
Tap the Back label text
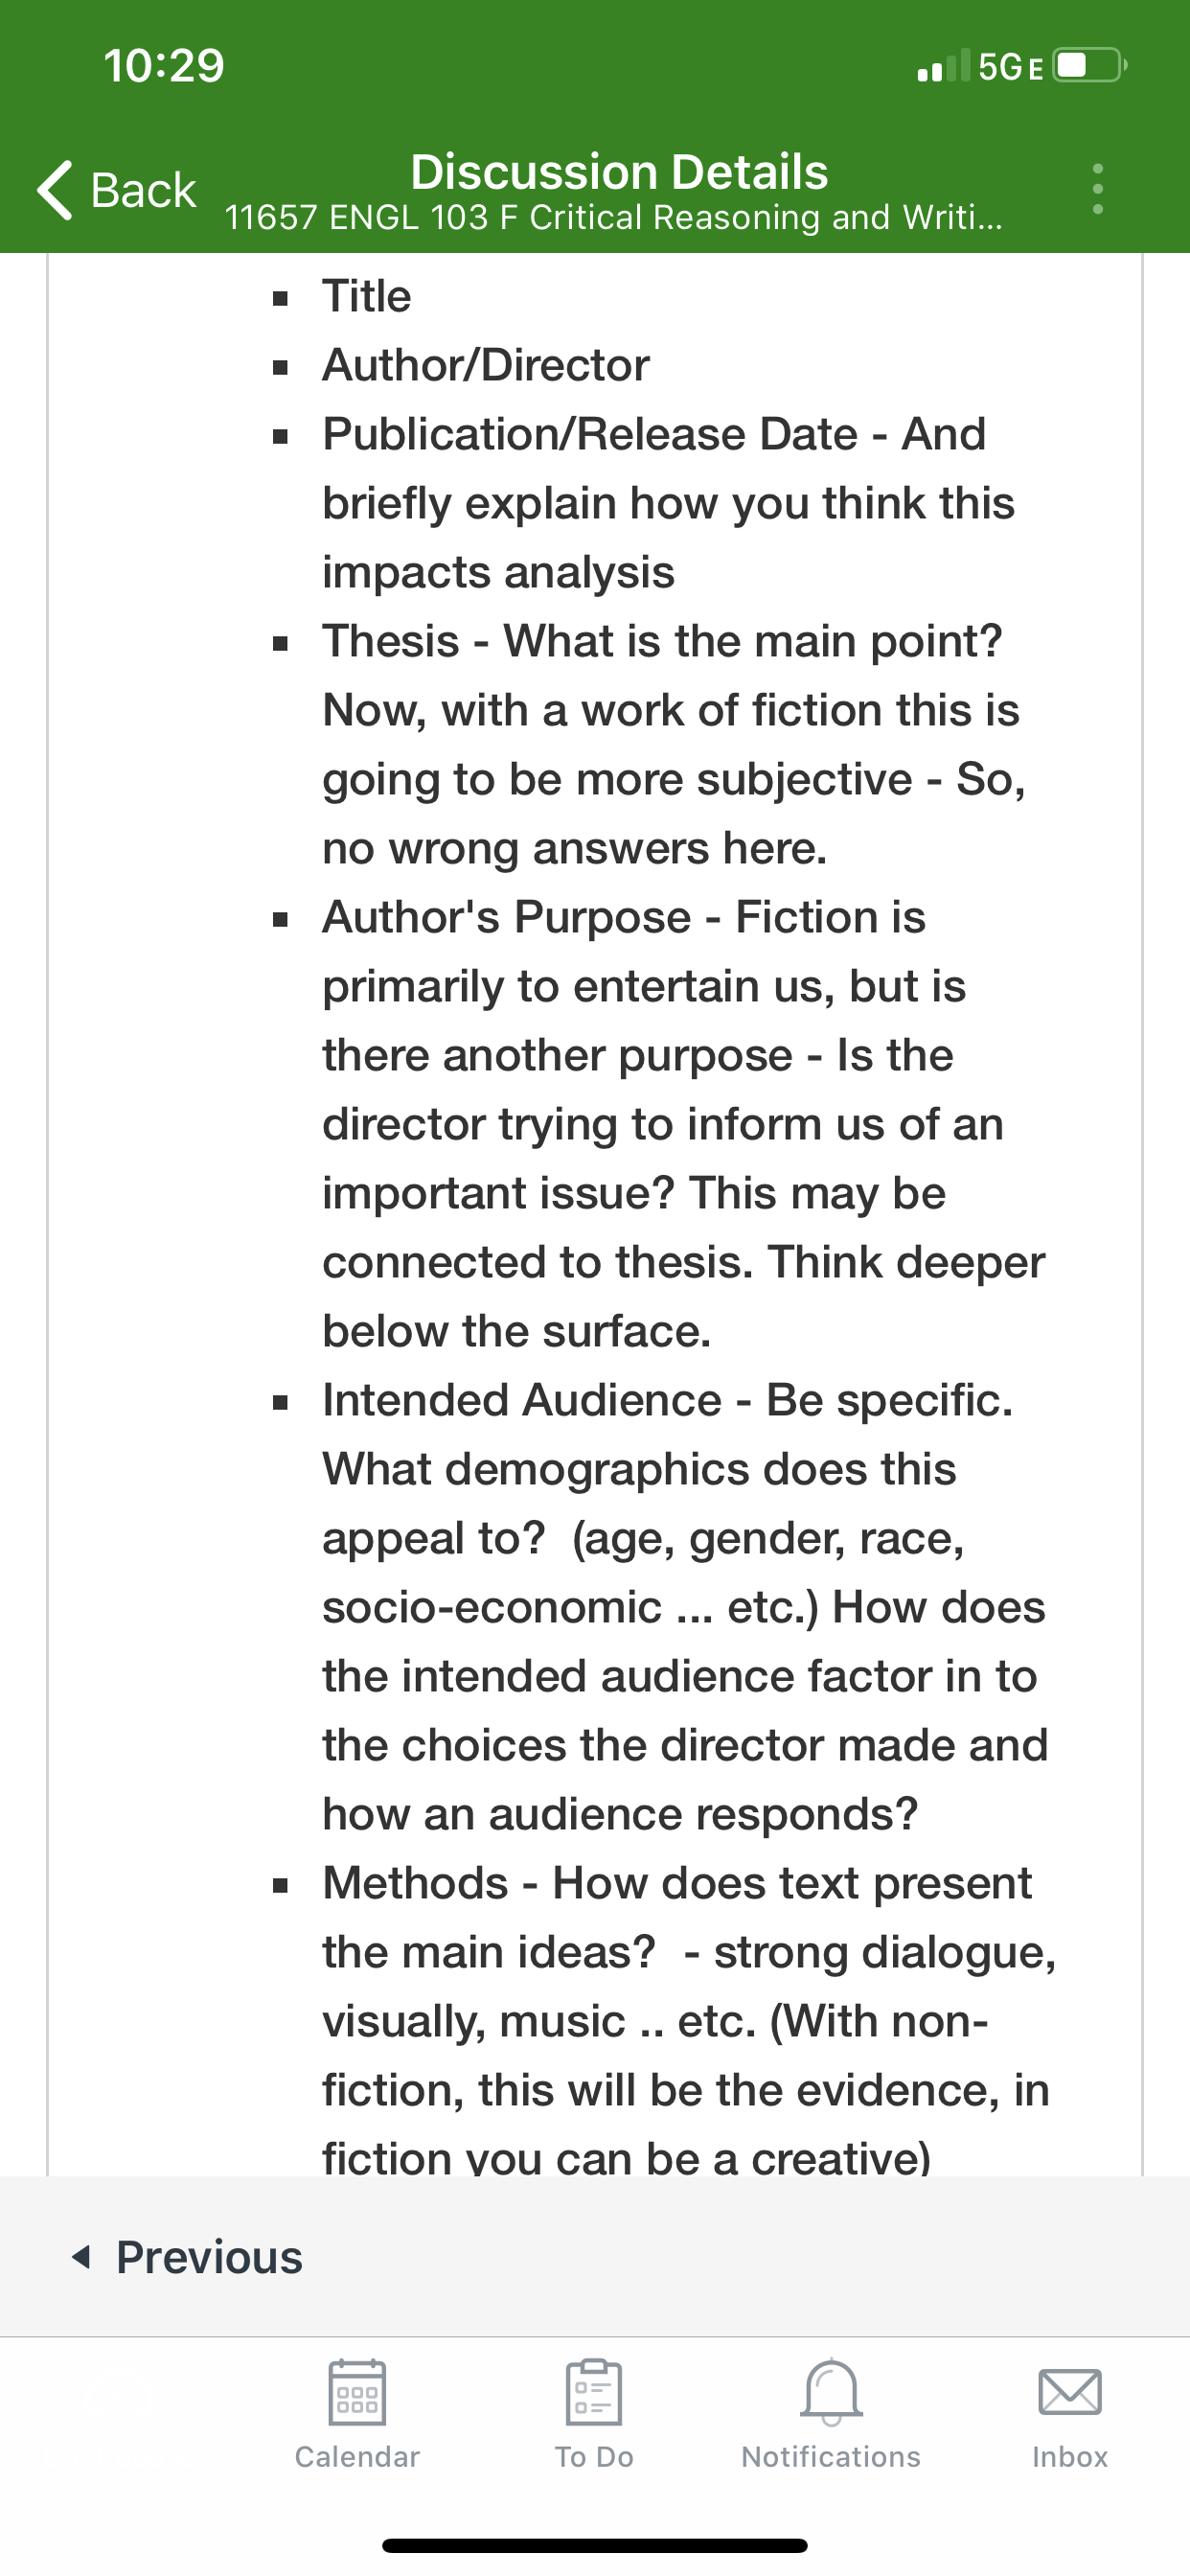[x=143, y=190]
